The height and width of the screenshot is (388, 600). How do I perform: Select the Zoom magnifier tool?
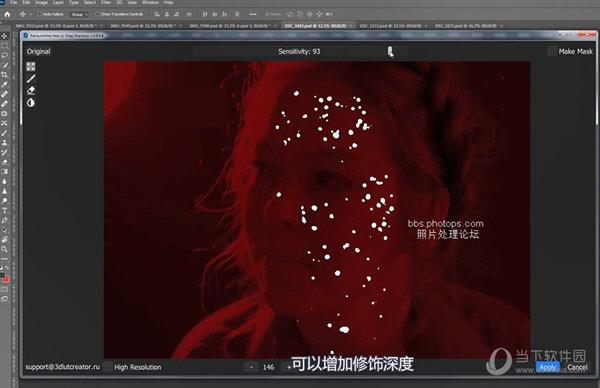[5, 249]
